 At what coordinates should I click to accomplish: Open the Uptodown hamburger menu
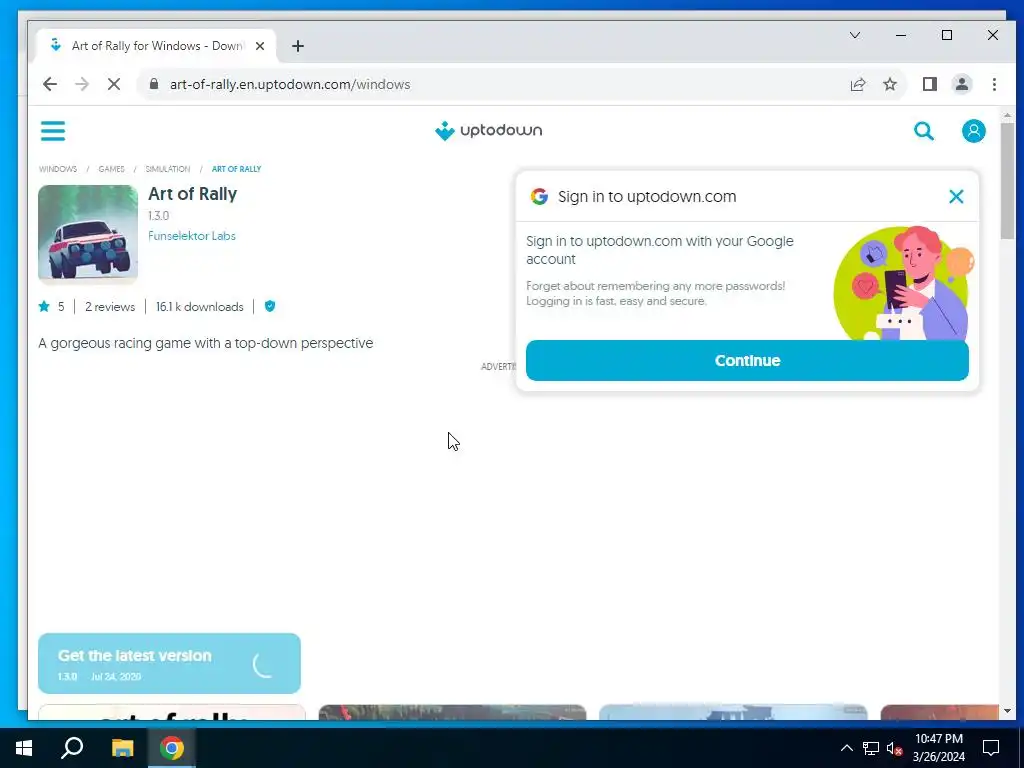pyautogui.click(x=53, y=131)
